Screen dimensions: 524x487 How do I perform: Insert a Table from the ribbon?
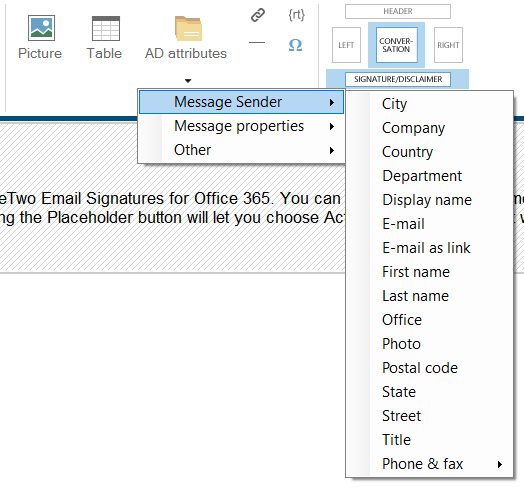[x=106, y=28]
